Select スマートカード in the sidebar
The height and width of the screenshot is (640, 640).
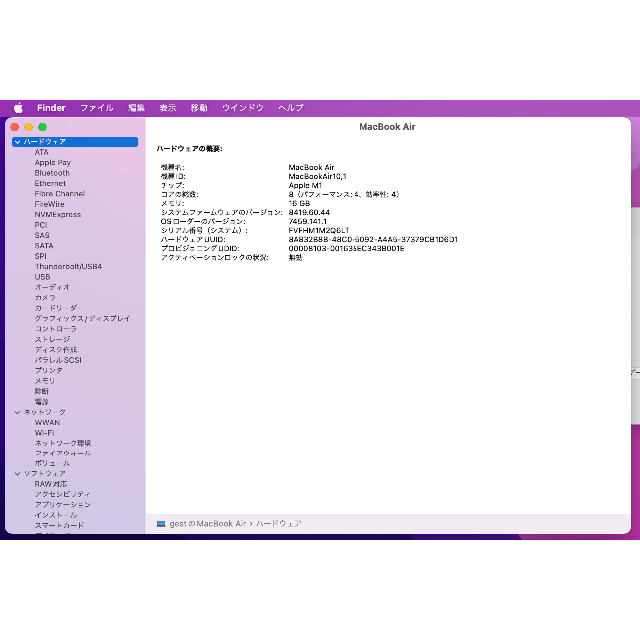point(59,526)
